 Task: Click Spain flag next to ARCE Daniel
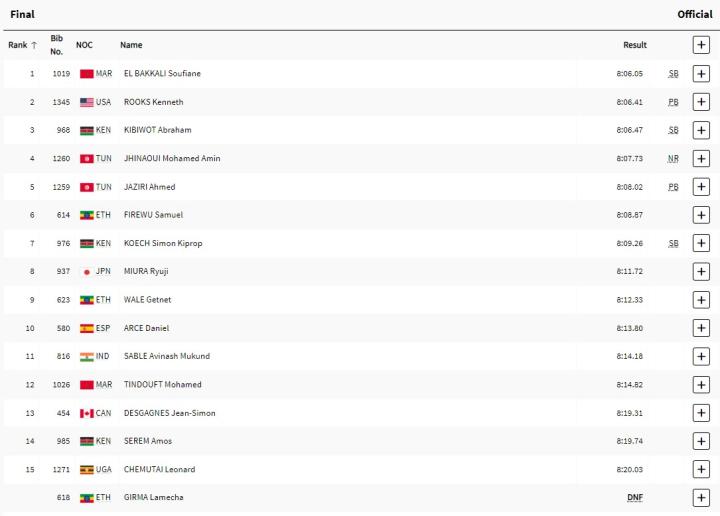(x=87, y=328)
